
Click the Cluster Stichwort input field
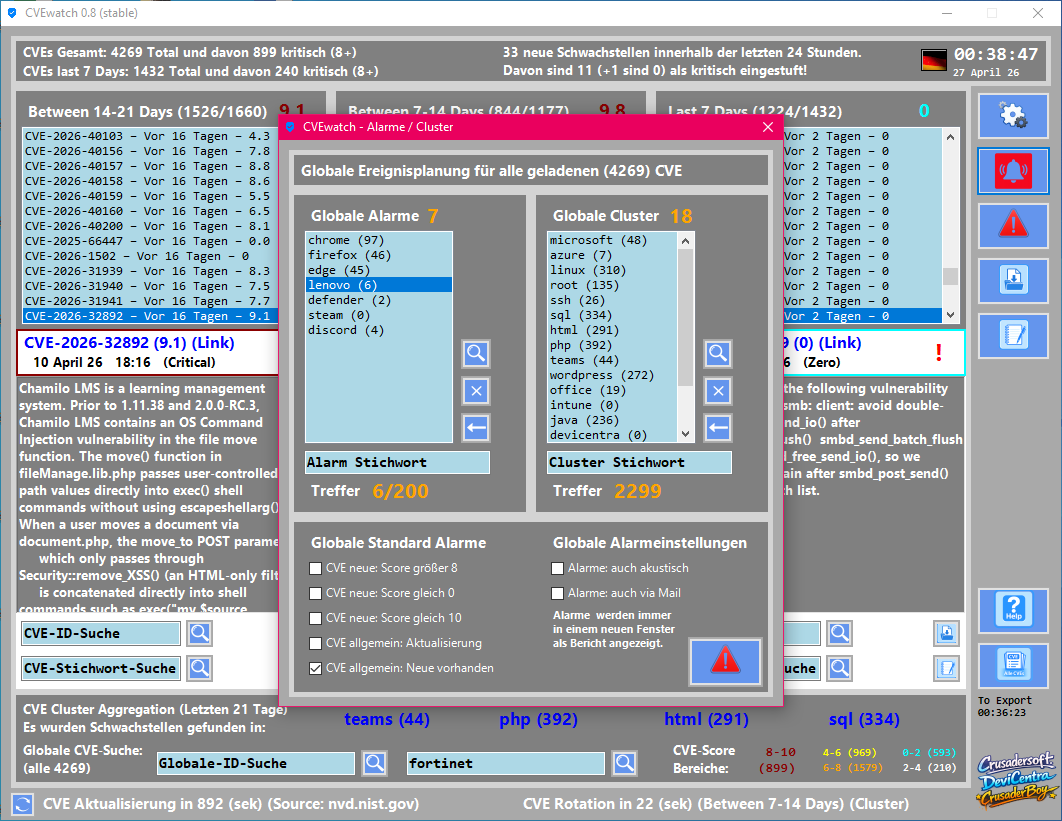639,463
